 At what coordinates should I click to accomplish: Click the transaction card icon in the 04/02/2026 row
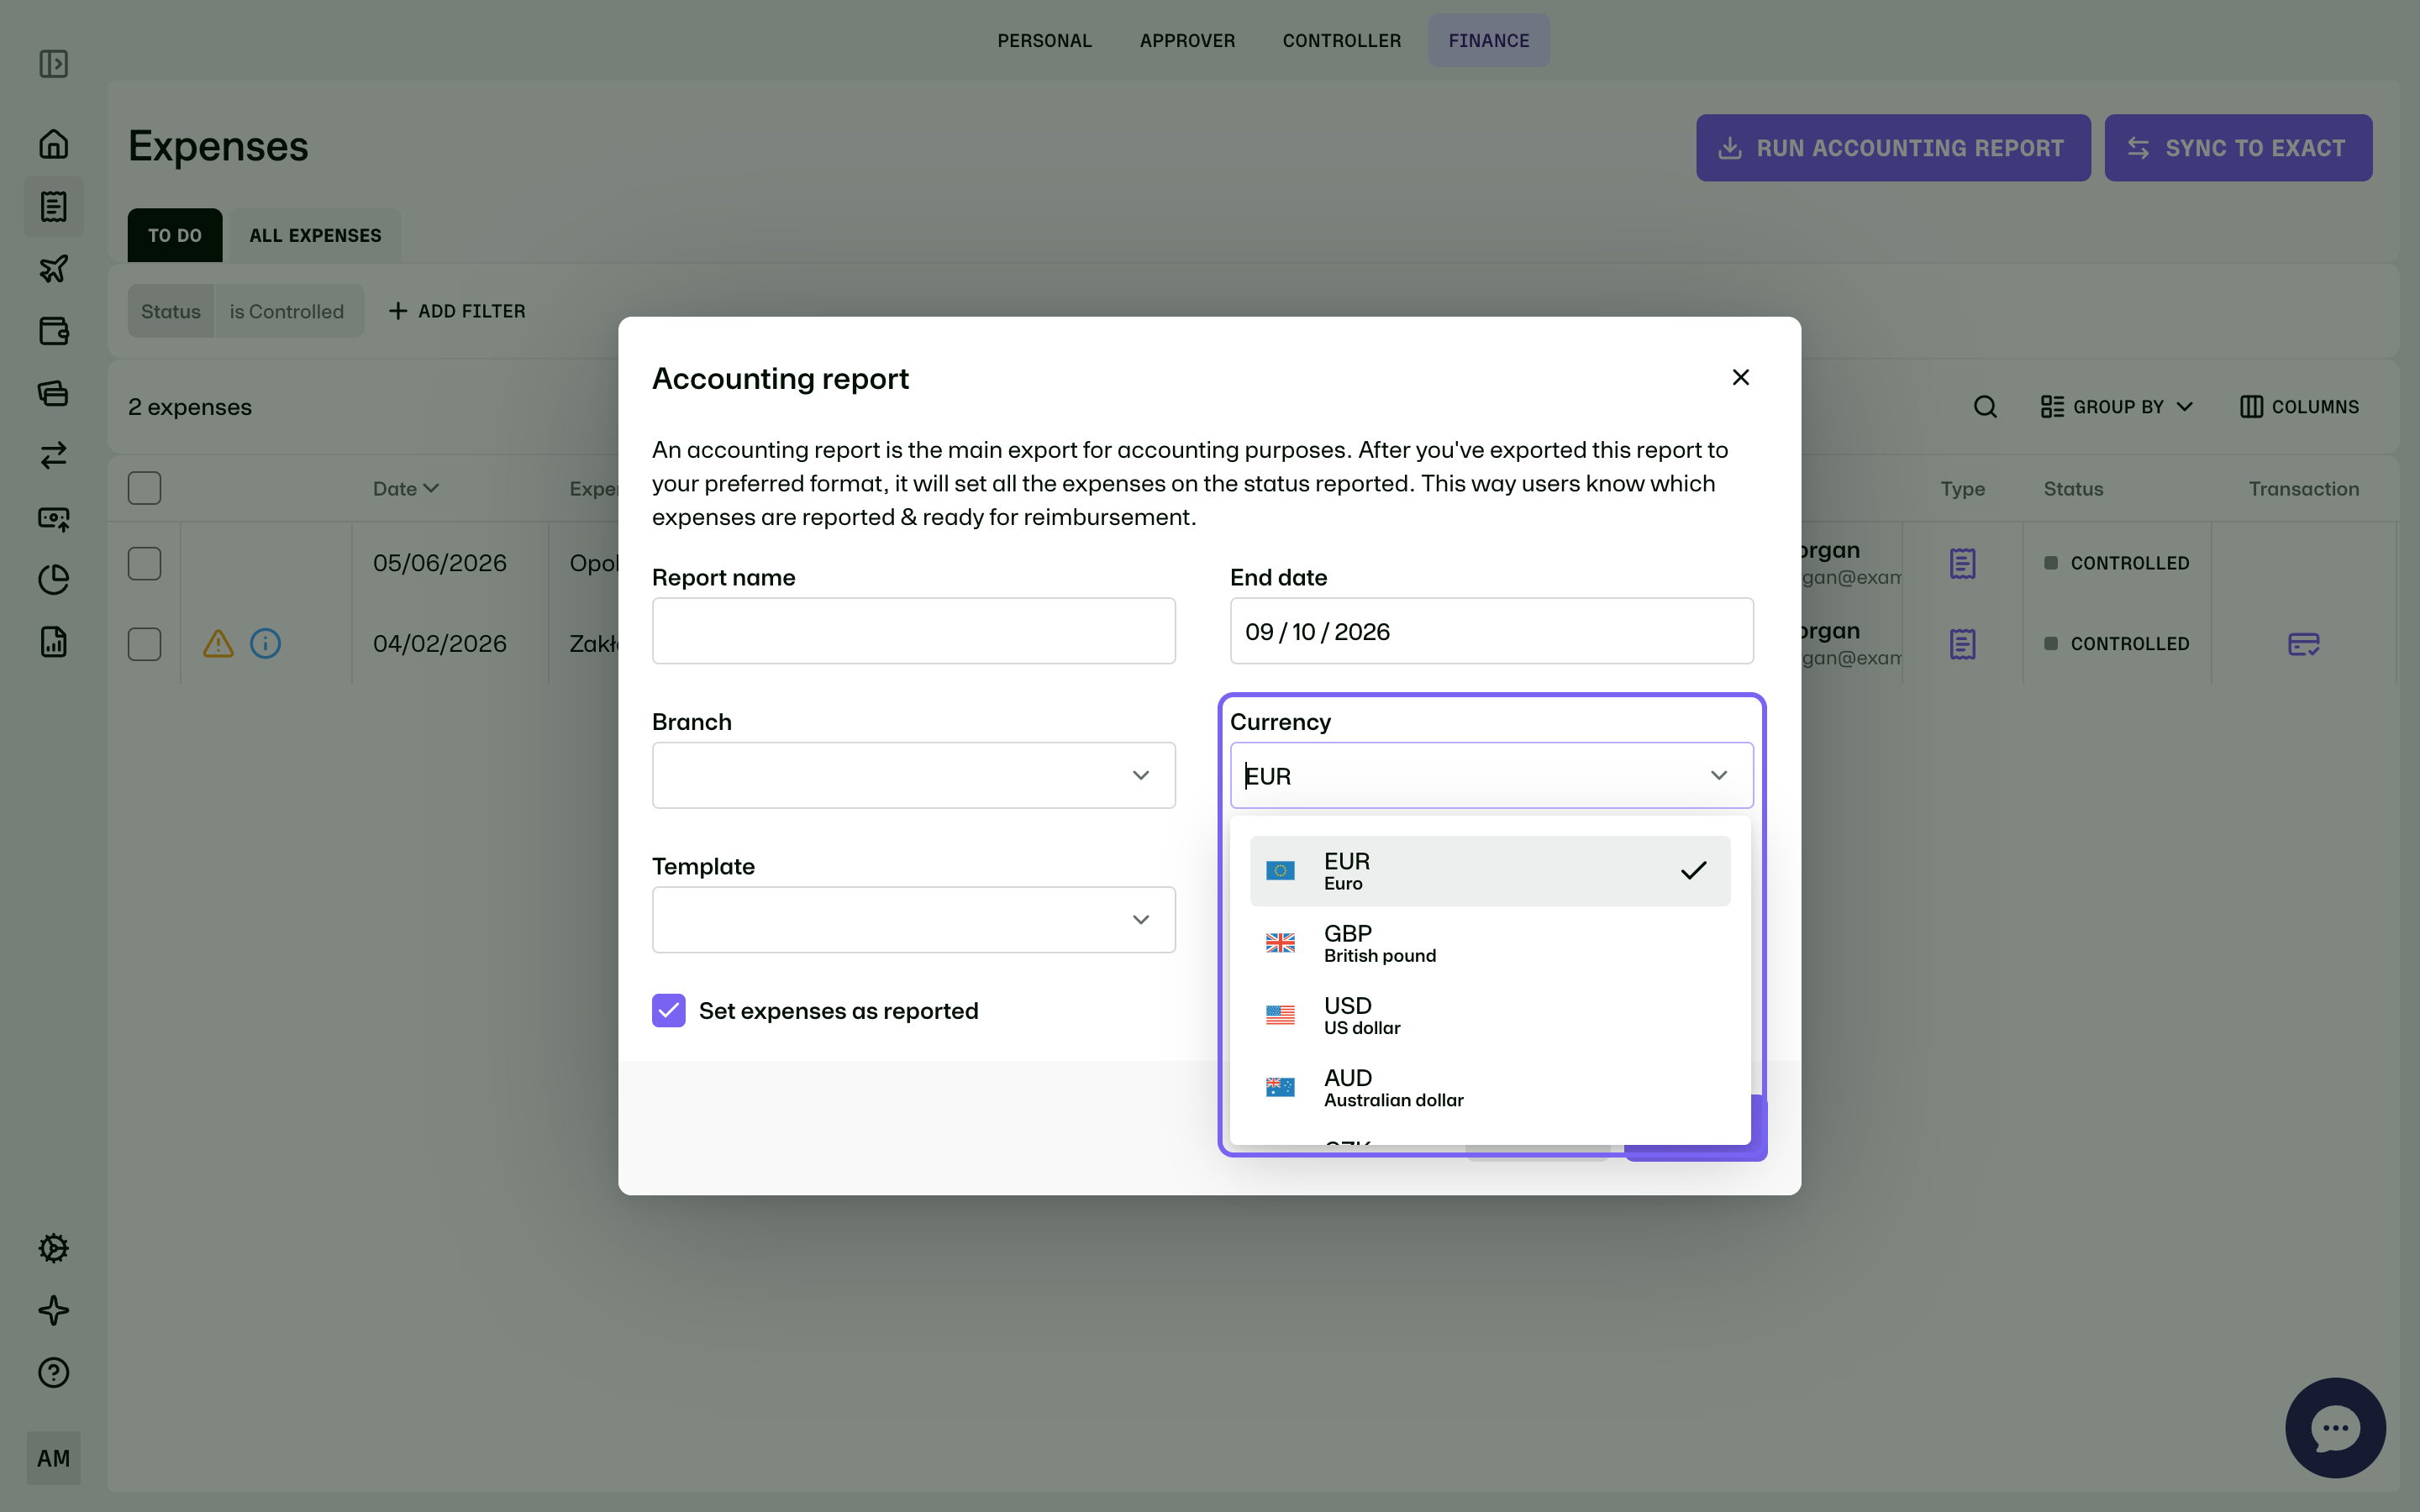point(2303,644)
